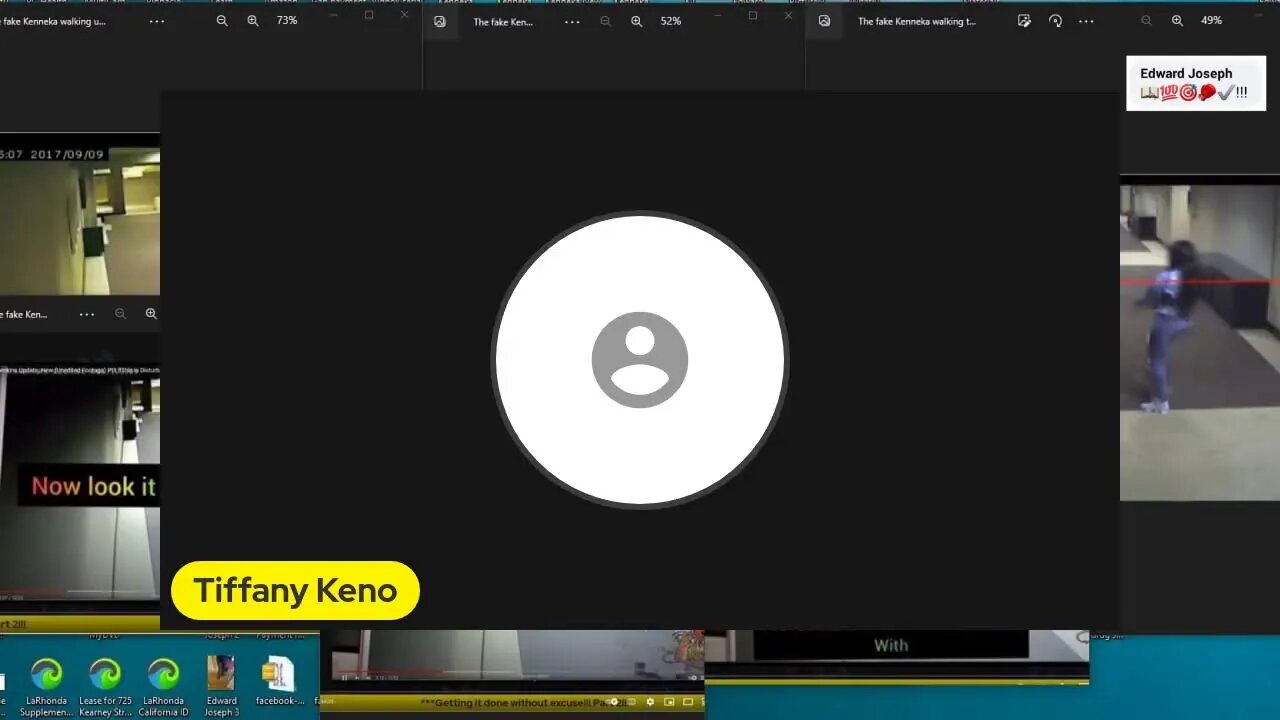Click the 'With' caption video window
Image resolution: width=1280 pixels, height=720 pixels.
(x=896, y=645)
